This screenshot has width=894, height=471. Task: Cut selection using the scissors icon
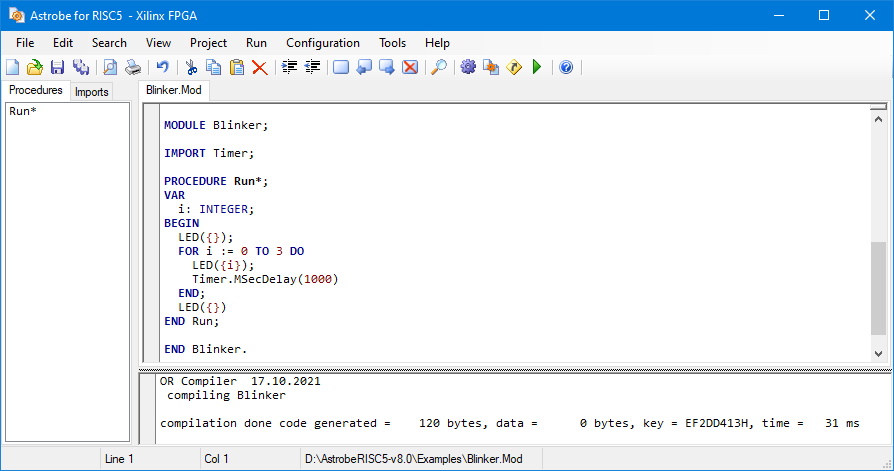[192, 67]
